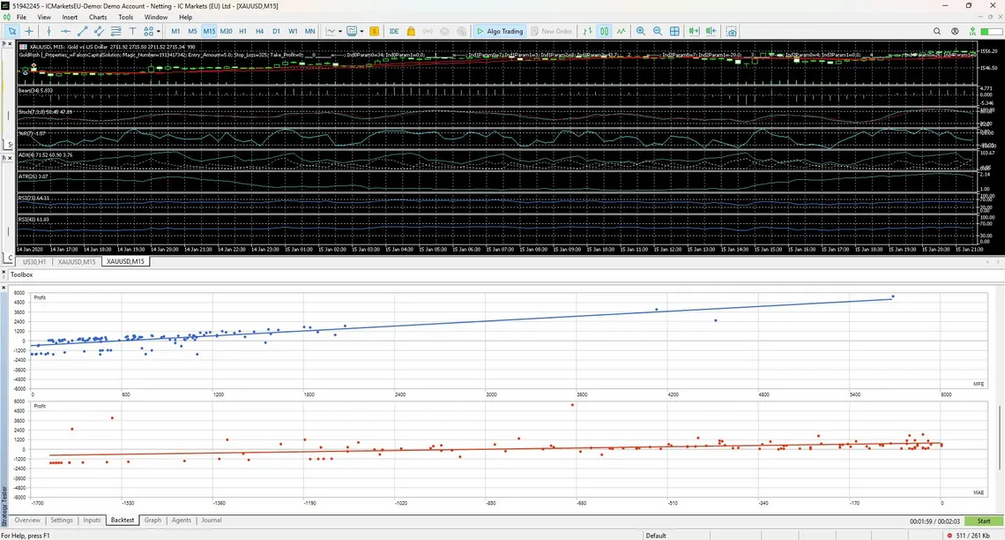
Task: Click the greyed cloud VPS icon
Action: pos(444,31)
